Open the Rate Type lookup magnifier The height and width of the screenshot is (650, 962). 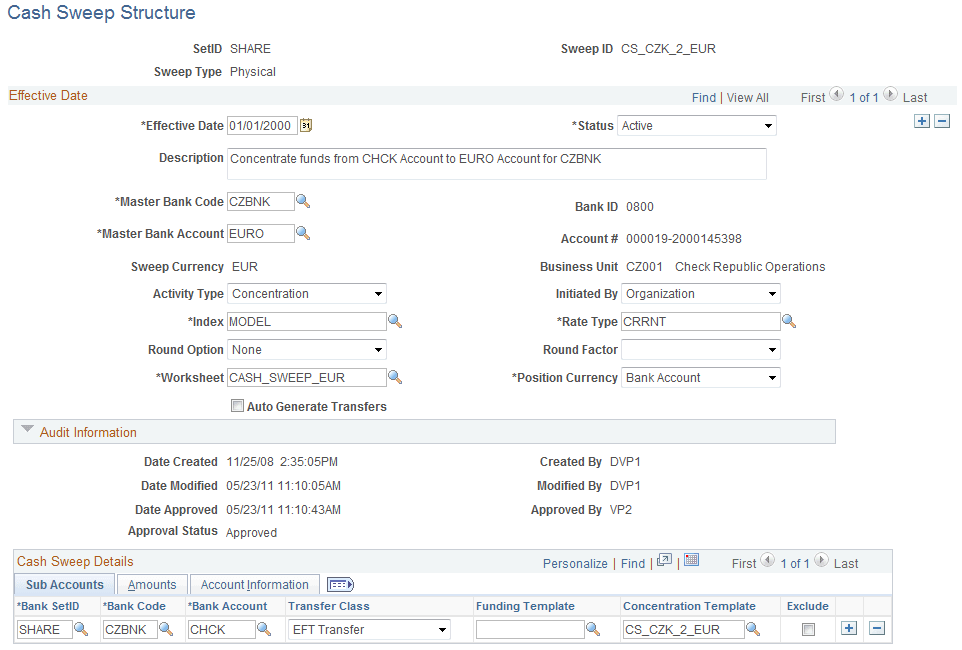click(x=790, y=321)
